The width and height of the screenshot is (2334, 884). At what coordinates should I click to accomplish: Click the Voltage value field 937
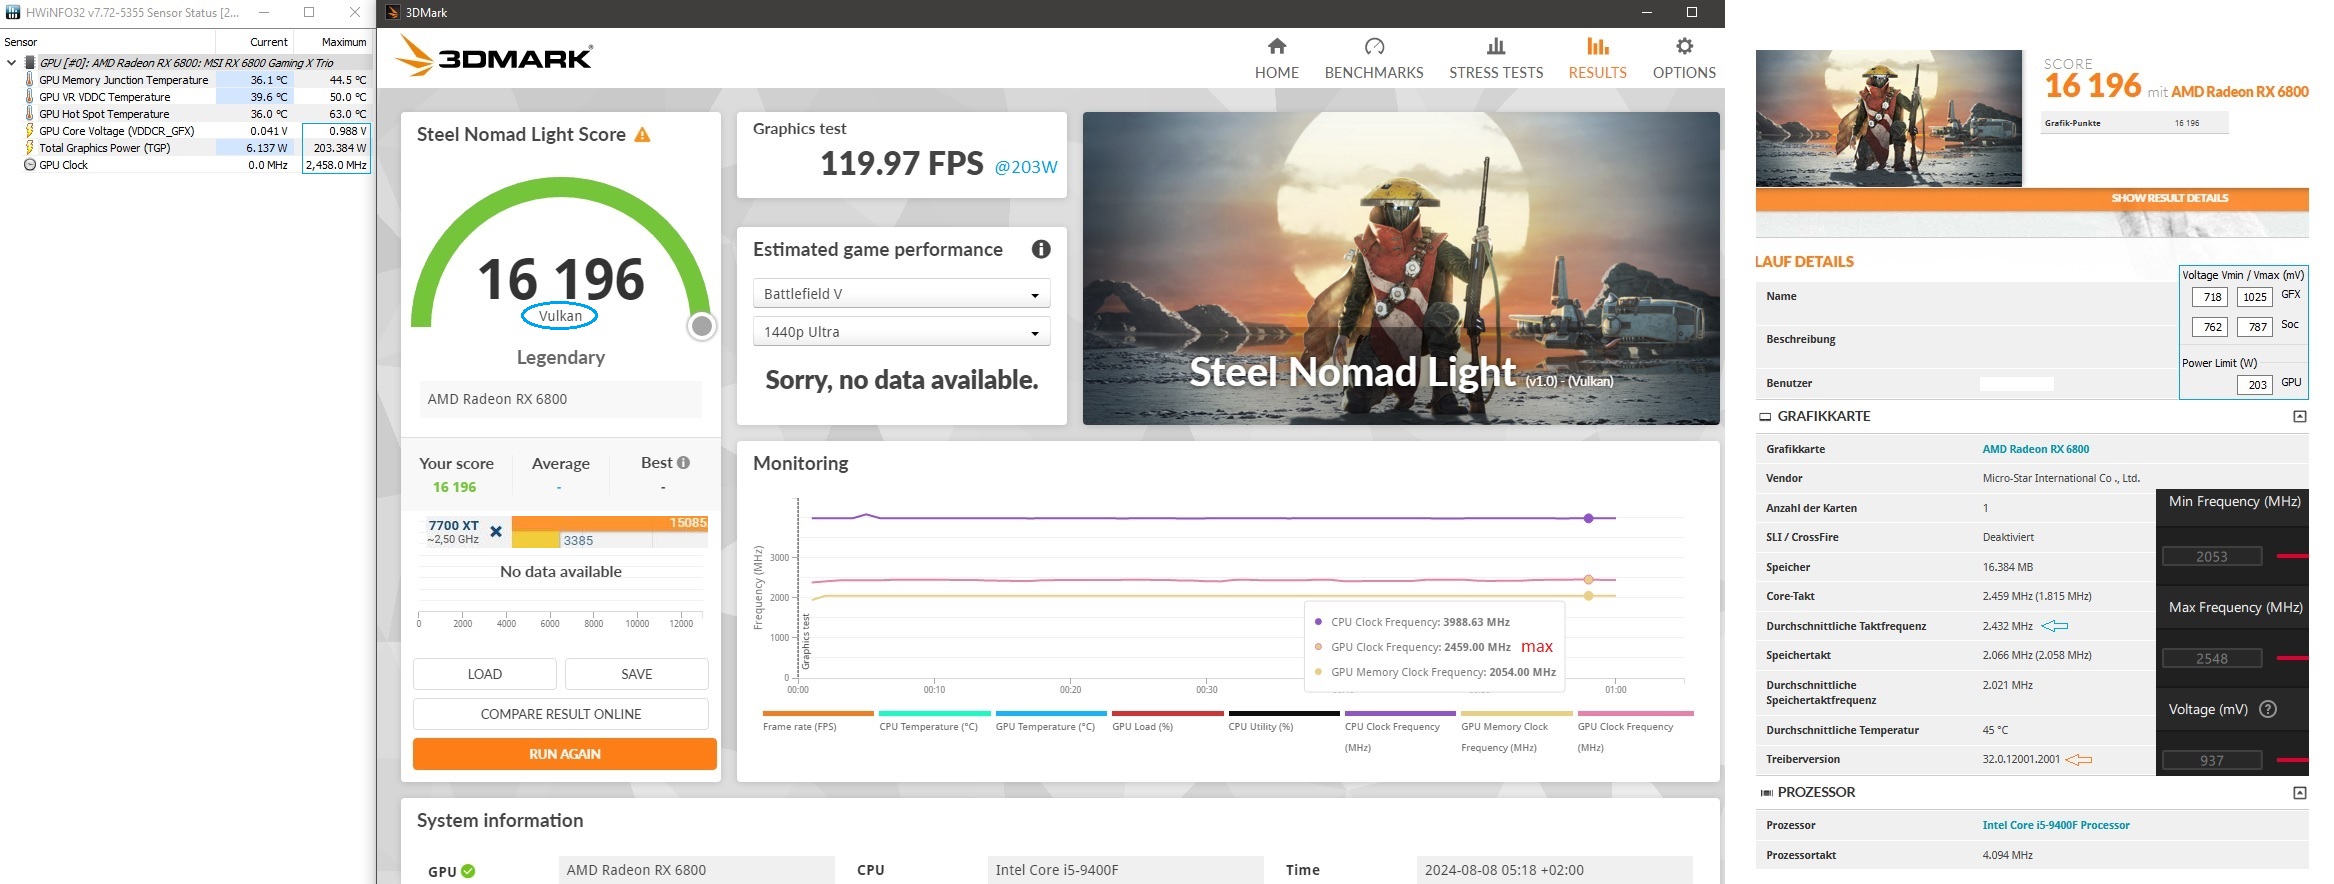click(x=2211, y=760)
